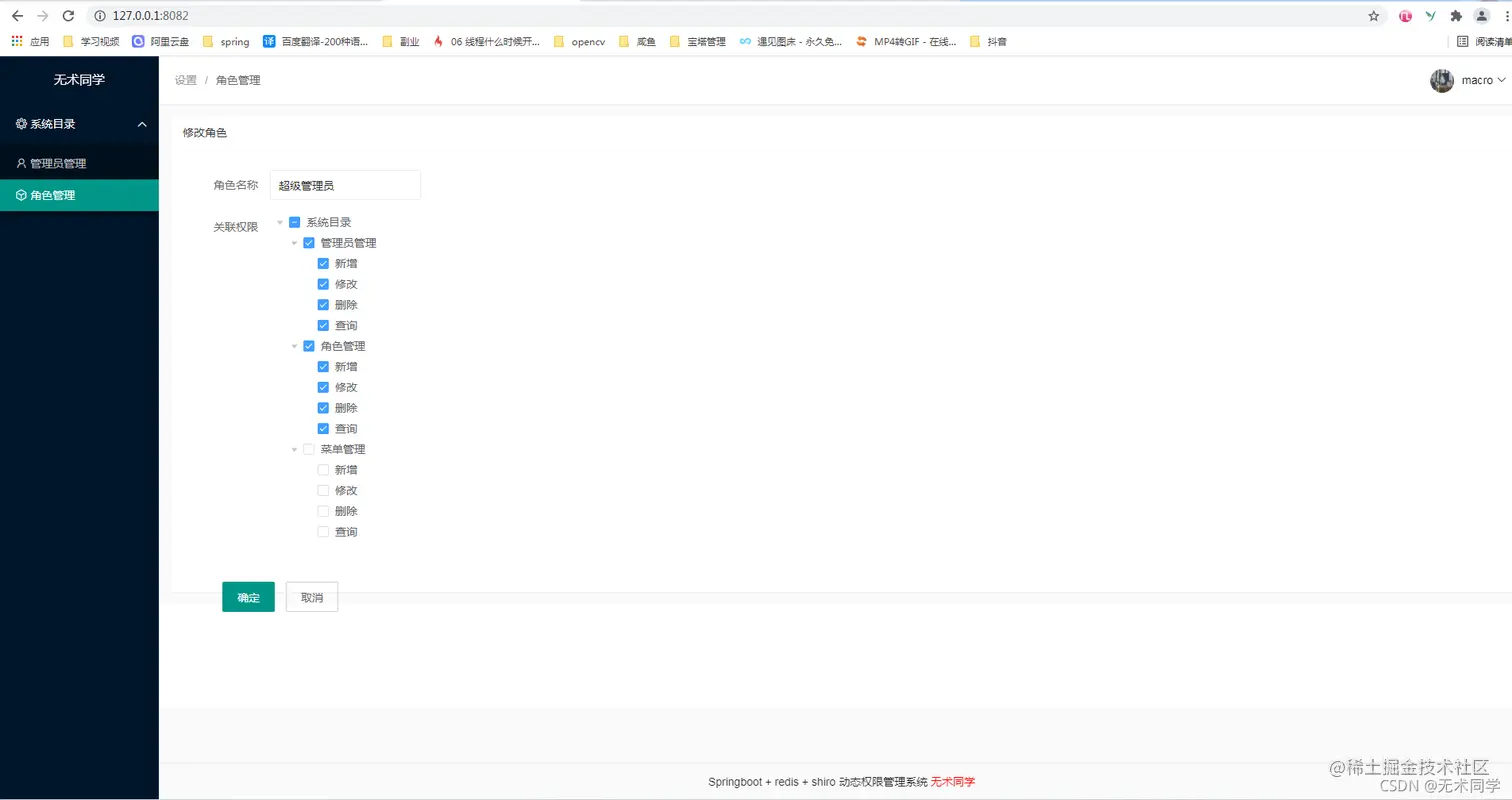Uncheck the 管理员管理 checkbox
Image resolution: width=1512 pixels, height=800 pixels.
pos(309,243)
